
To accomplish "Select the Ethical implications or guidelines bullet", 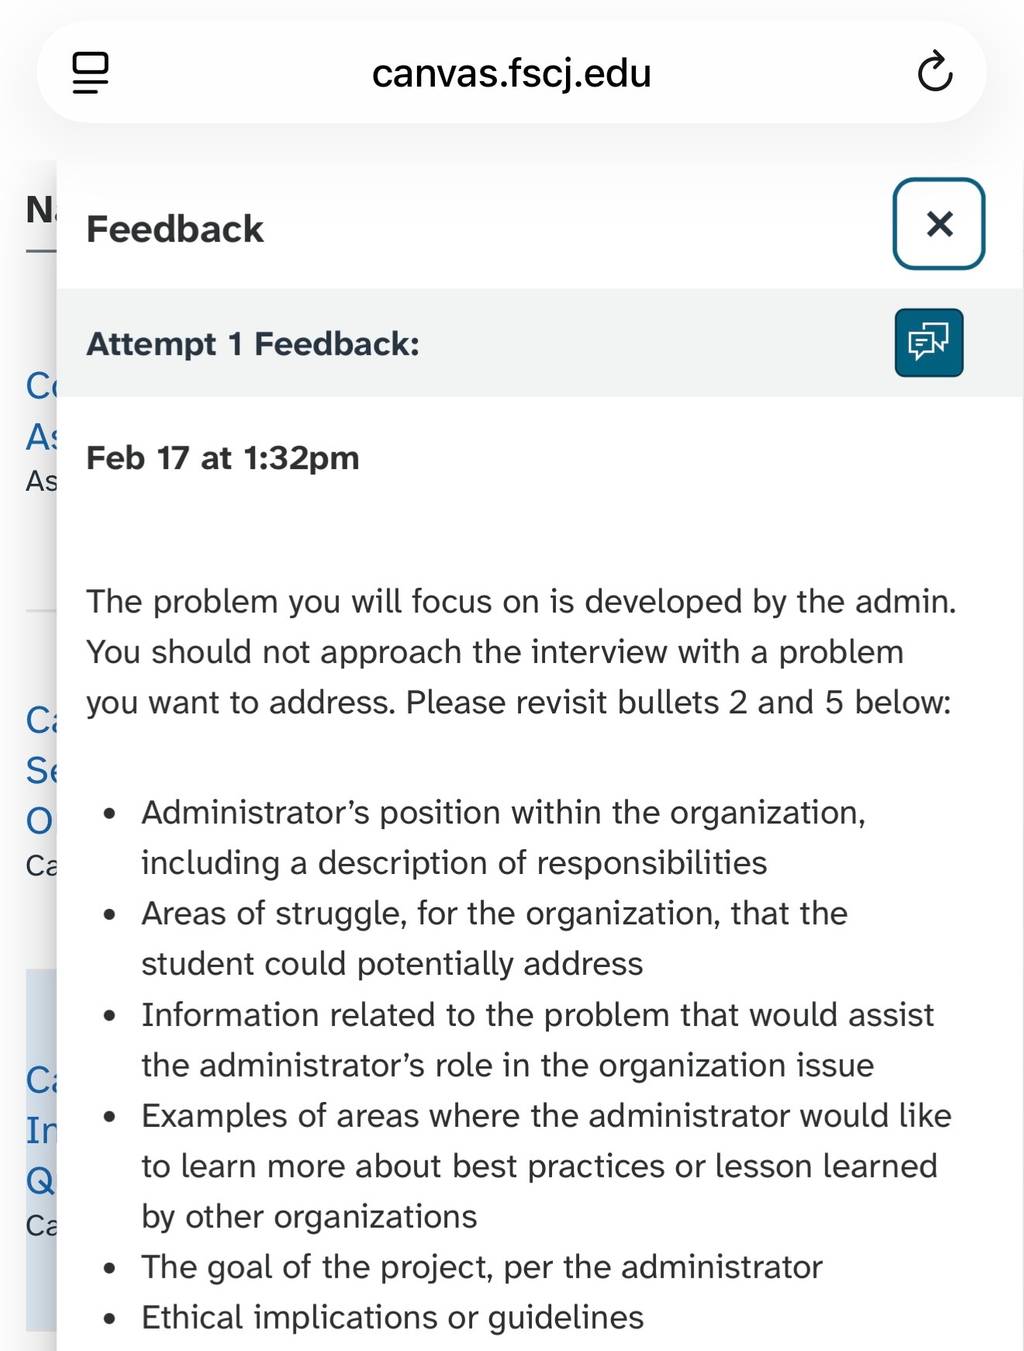I will [392, 1318].
